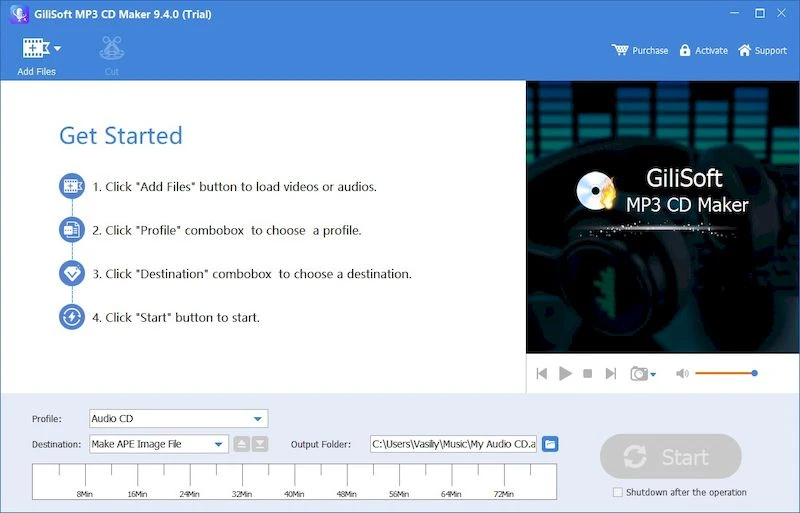
Task: Click the Activate lock icon
Action: coord(685,50)
